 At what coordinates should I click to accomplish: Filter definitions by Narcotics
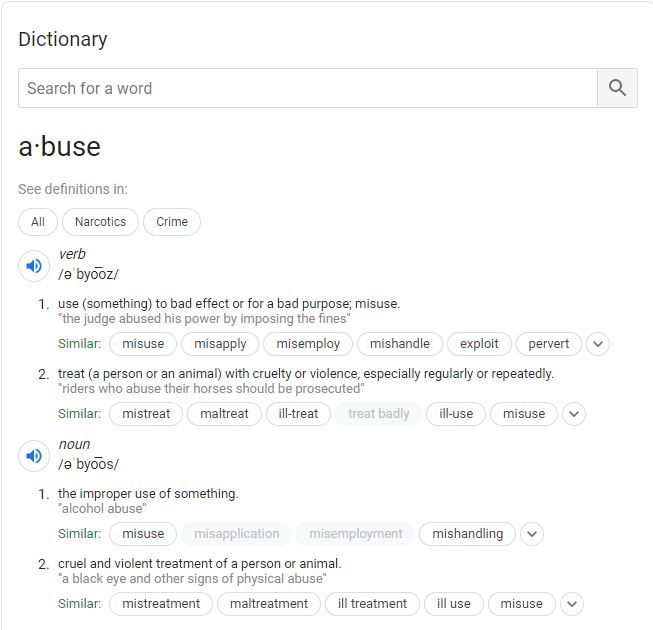100,222
